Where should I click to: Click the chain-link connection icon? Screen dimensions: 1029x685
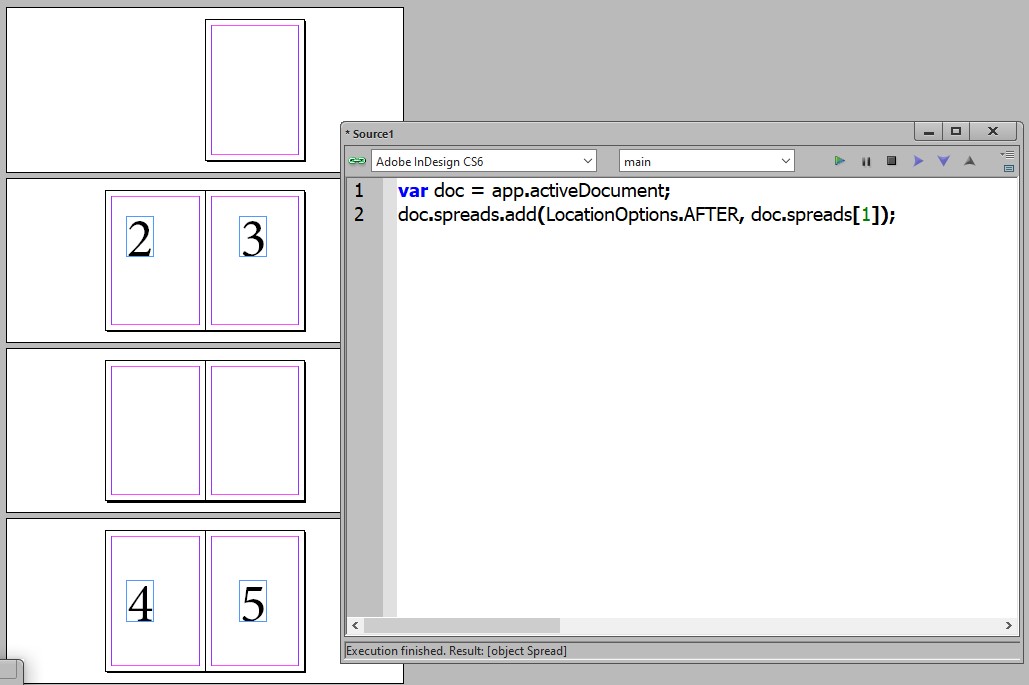click(x=355, y=160)
